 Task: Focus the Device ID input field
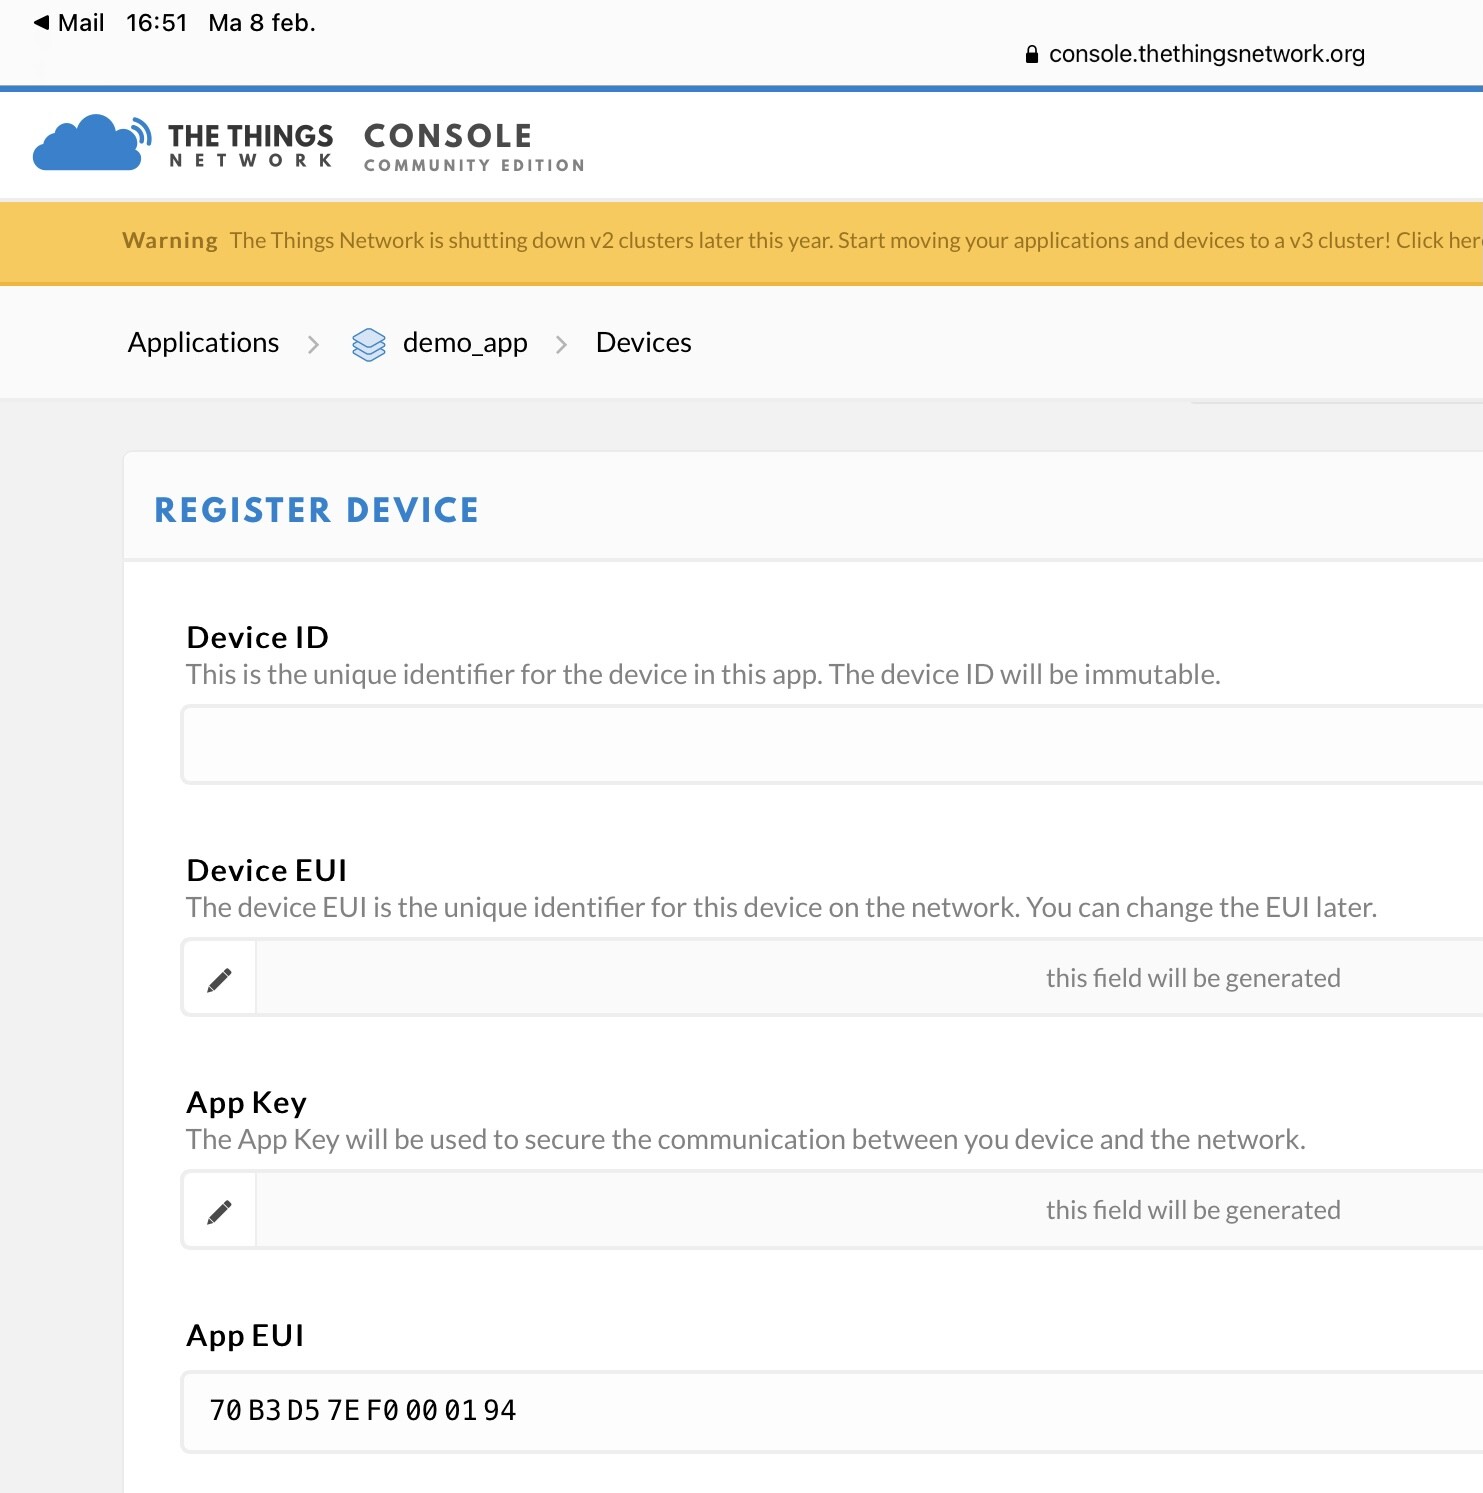coord(830,745)
